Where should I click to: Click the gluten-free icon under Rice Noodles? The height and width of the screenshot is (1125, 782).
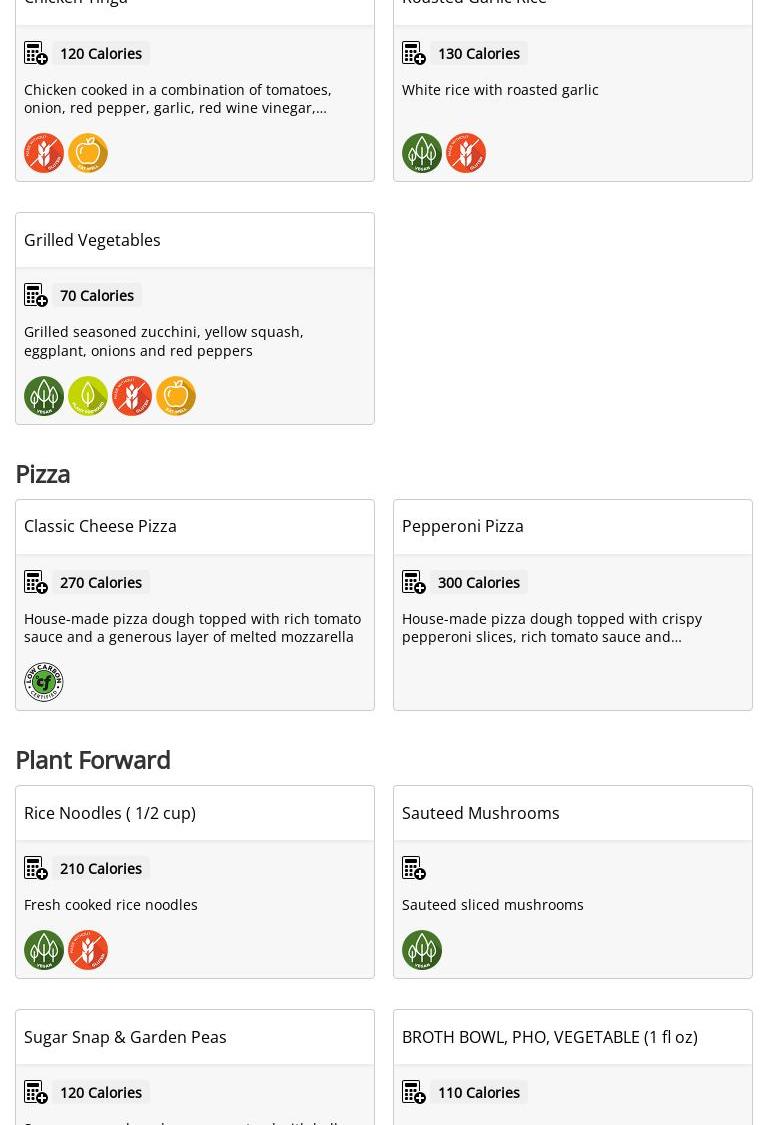click(x=88, y=950)
